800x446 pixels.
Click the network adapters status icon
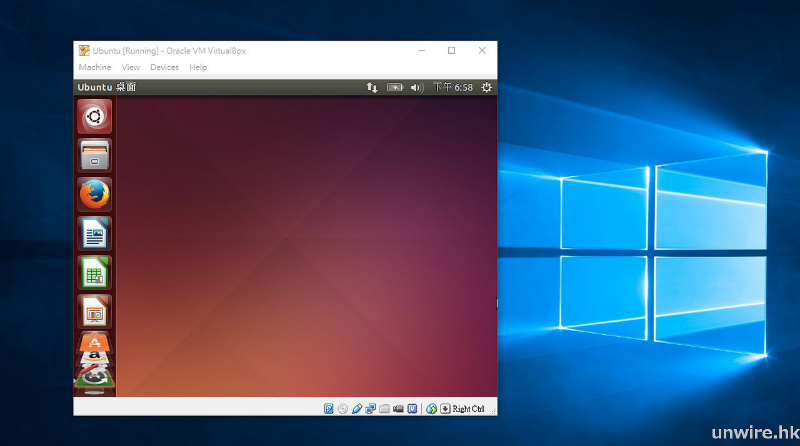pos(370,409)
